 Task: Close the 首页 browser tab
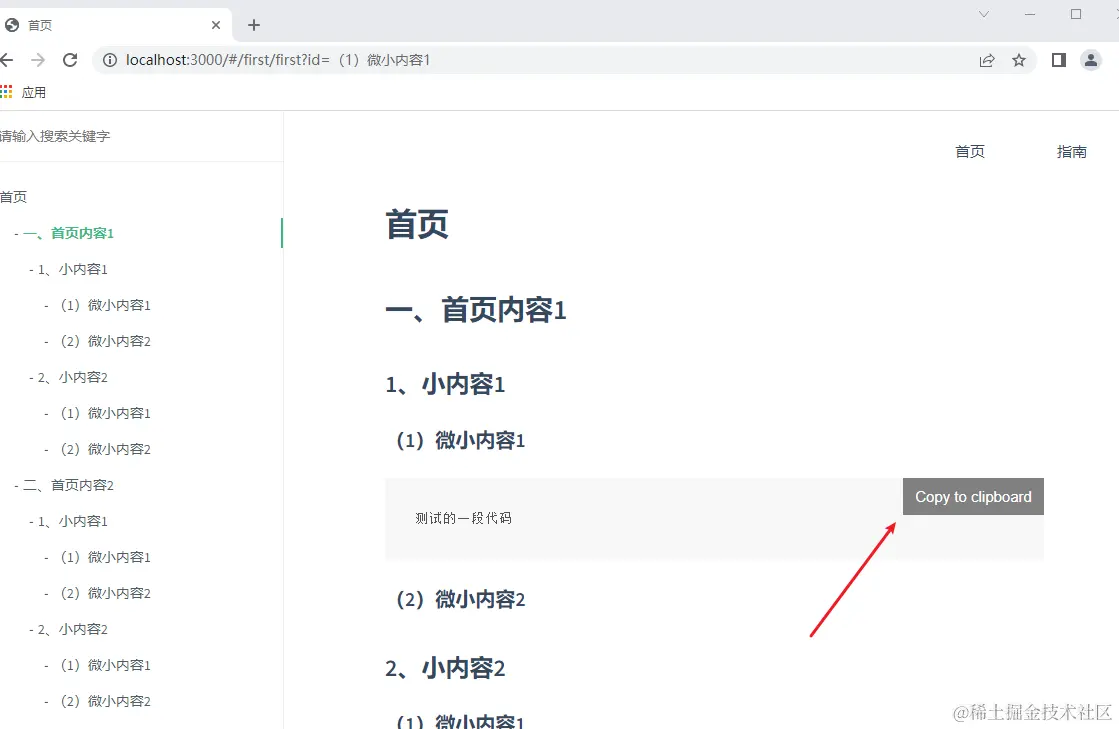(216, 25)
